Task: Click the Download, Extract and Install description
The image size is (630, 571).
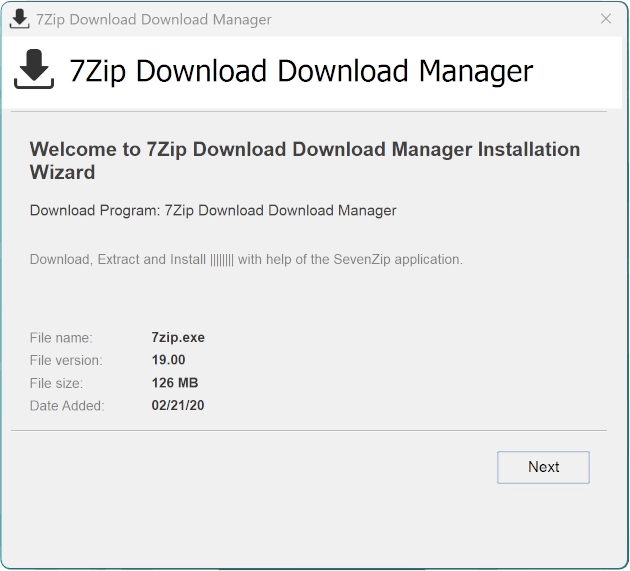Action: 246,260
